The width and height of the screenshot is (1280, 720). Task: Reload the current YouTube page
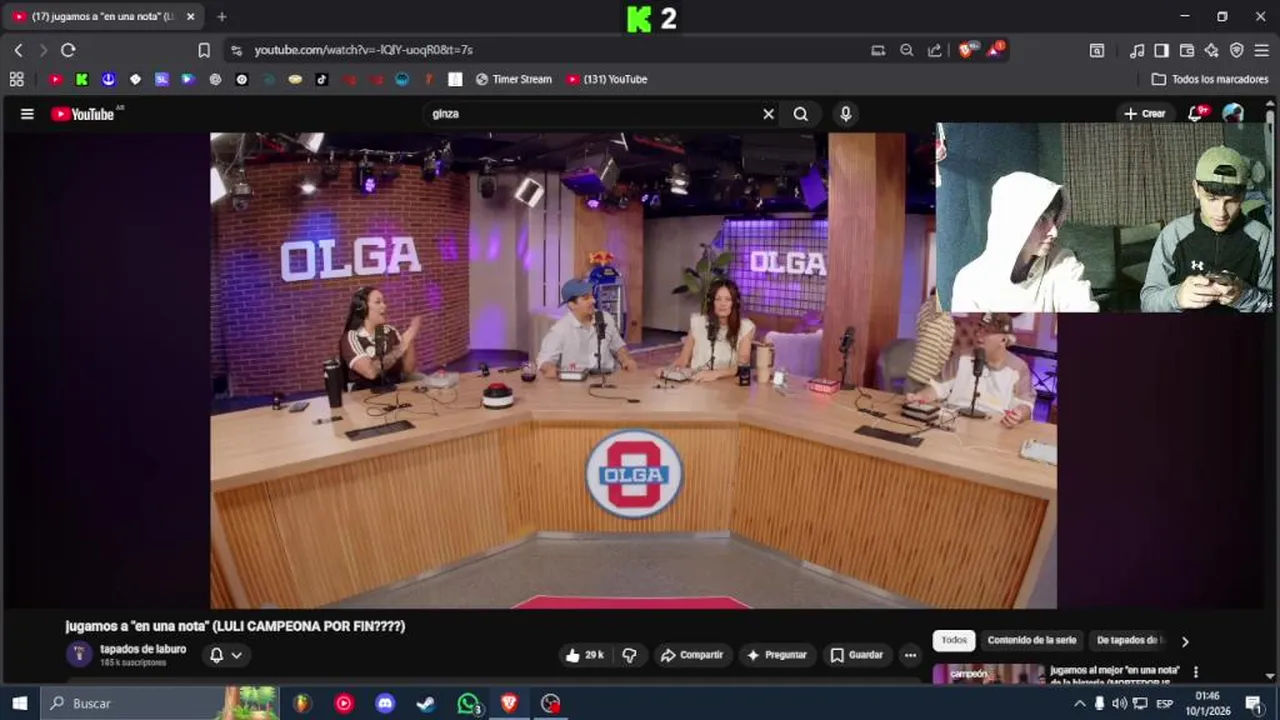pyautogui.click(x=68, y=50)
